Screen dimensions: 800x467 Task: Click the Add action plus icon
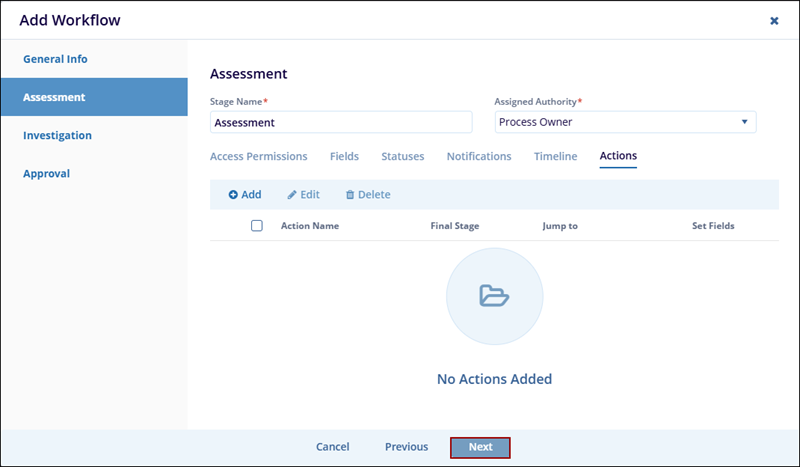point(233,195)
